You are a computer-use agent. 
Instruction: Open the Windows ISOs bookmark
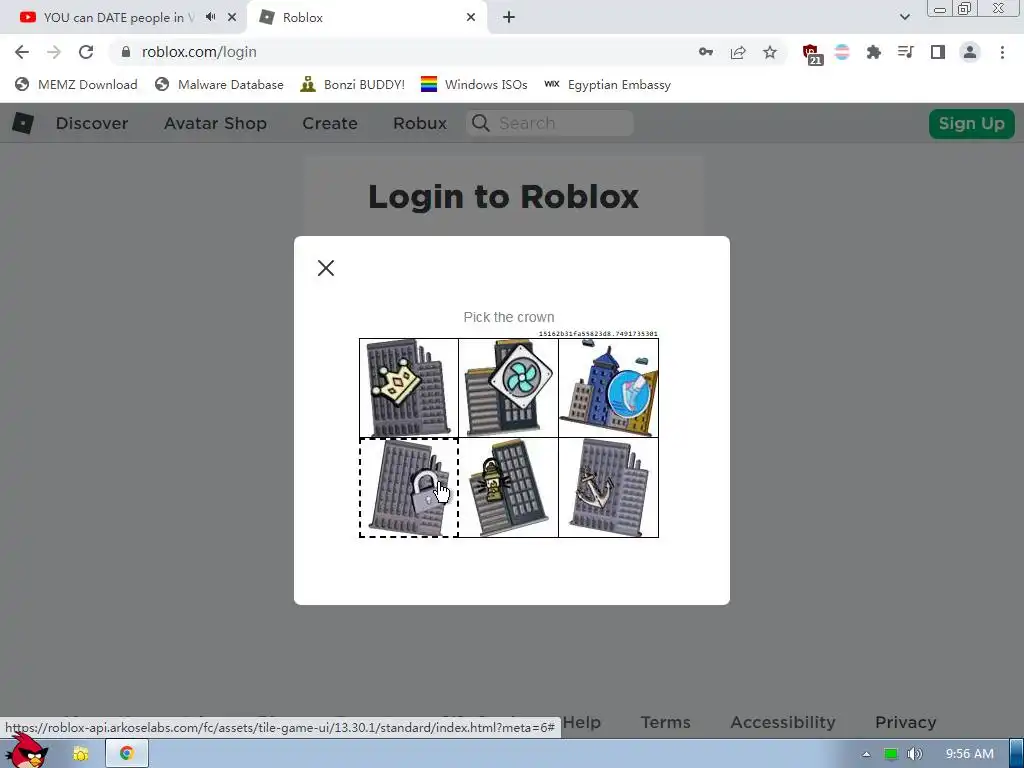coord(474,84)
